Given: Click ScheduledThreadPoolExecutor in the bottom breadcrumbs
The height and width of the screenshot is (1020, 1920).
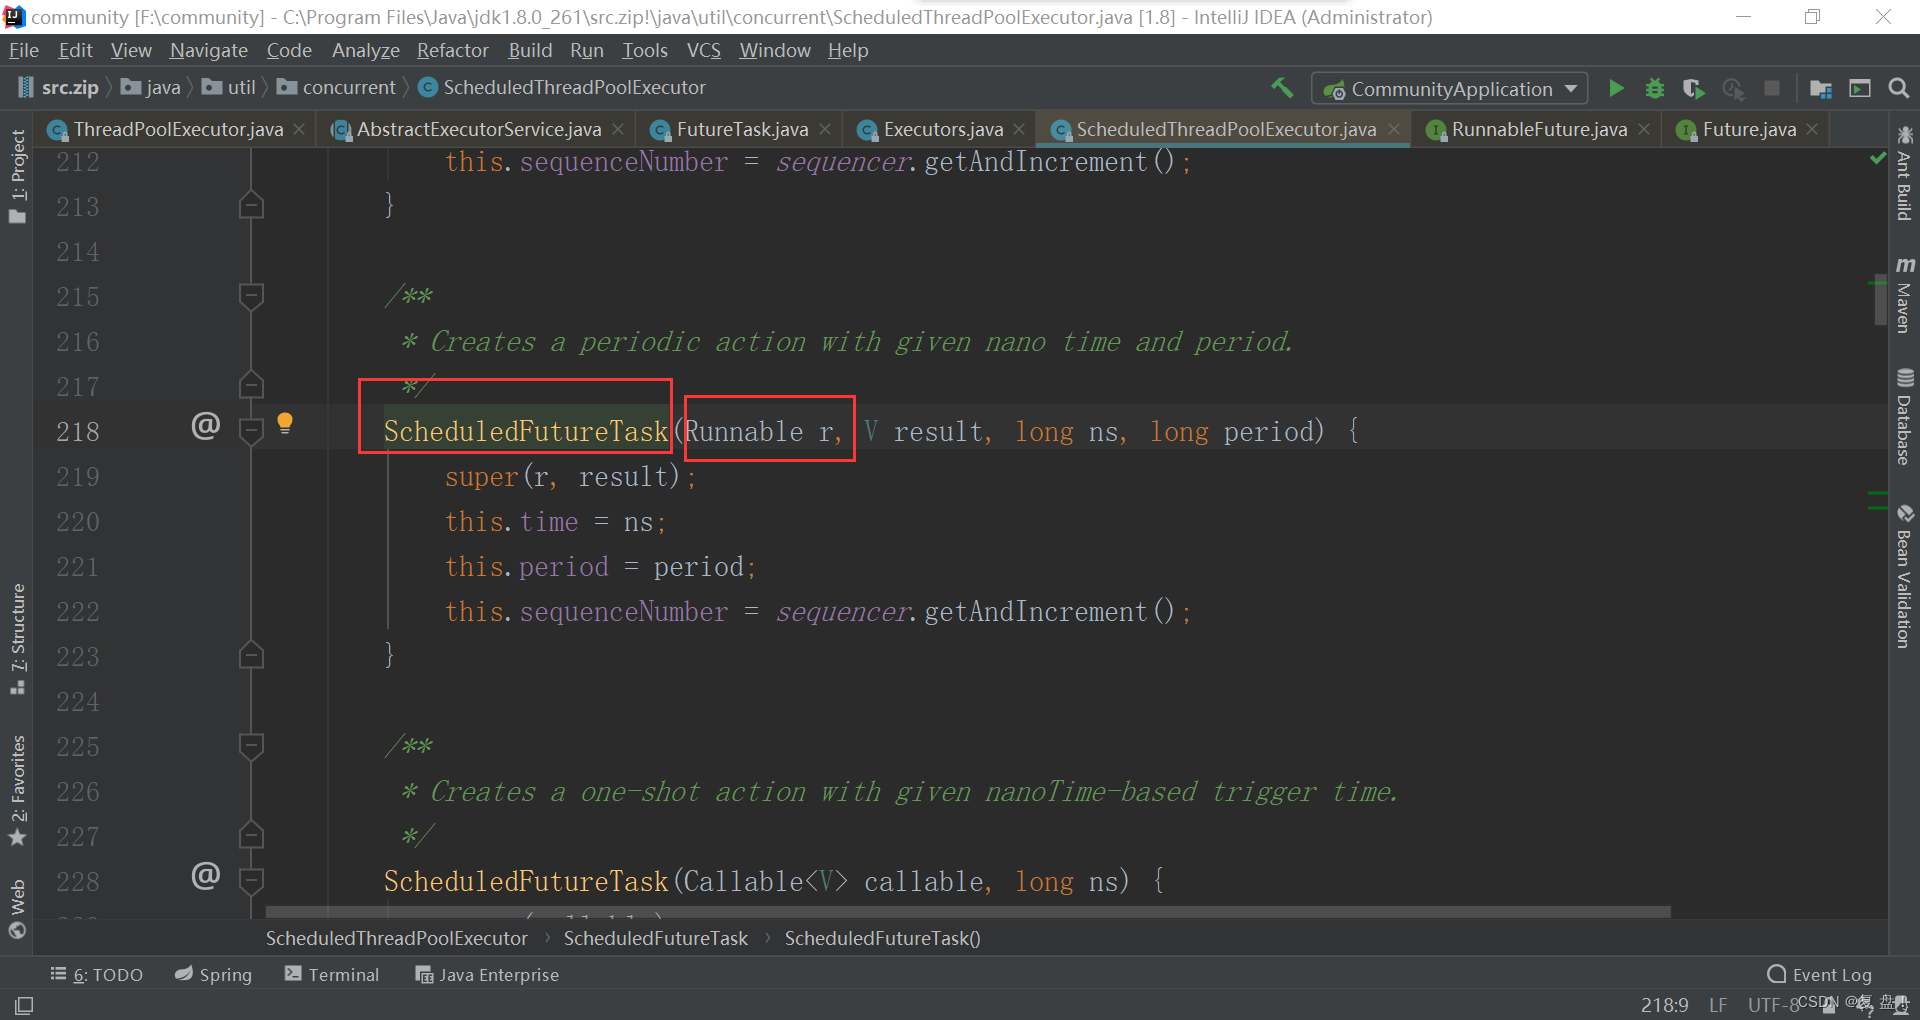Looking at the screenshot, I should coord(397,938).
